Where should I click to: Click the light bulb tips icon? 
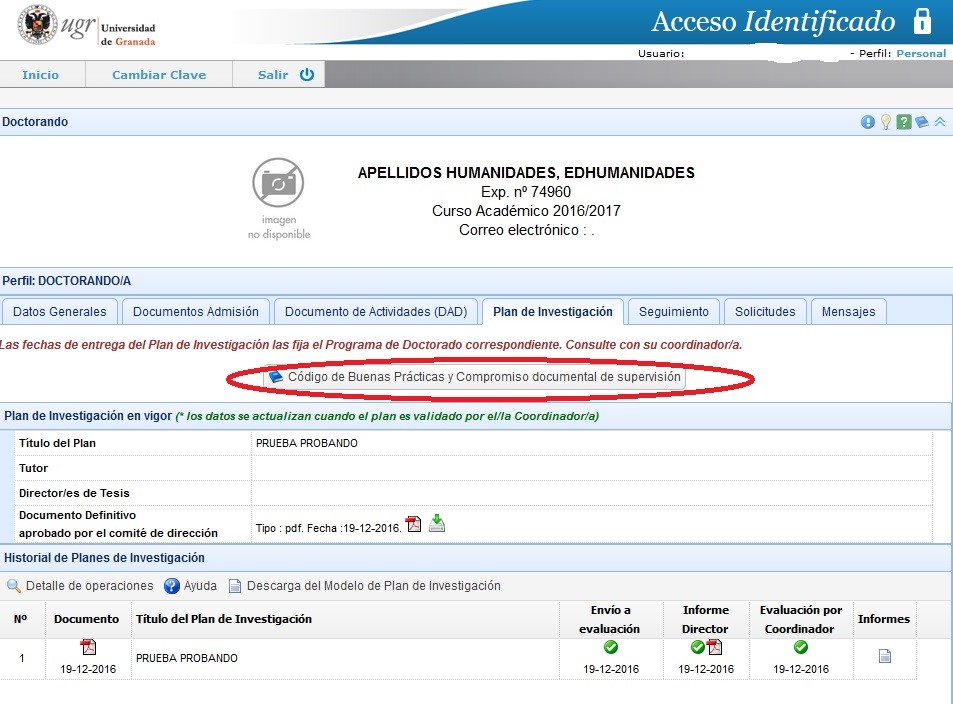[x=885, y=122]
